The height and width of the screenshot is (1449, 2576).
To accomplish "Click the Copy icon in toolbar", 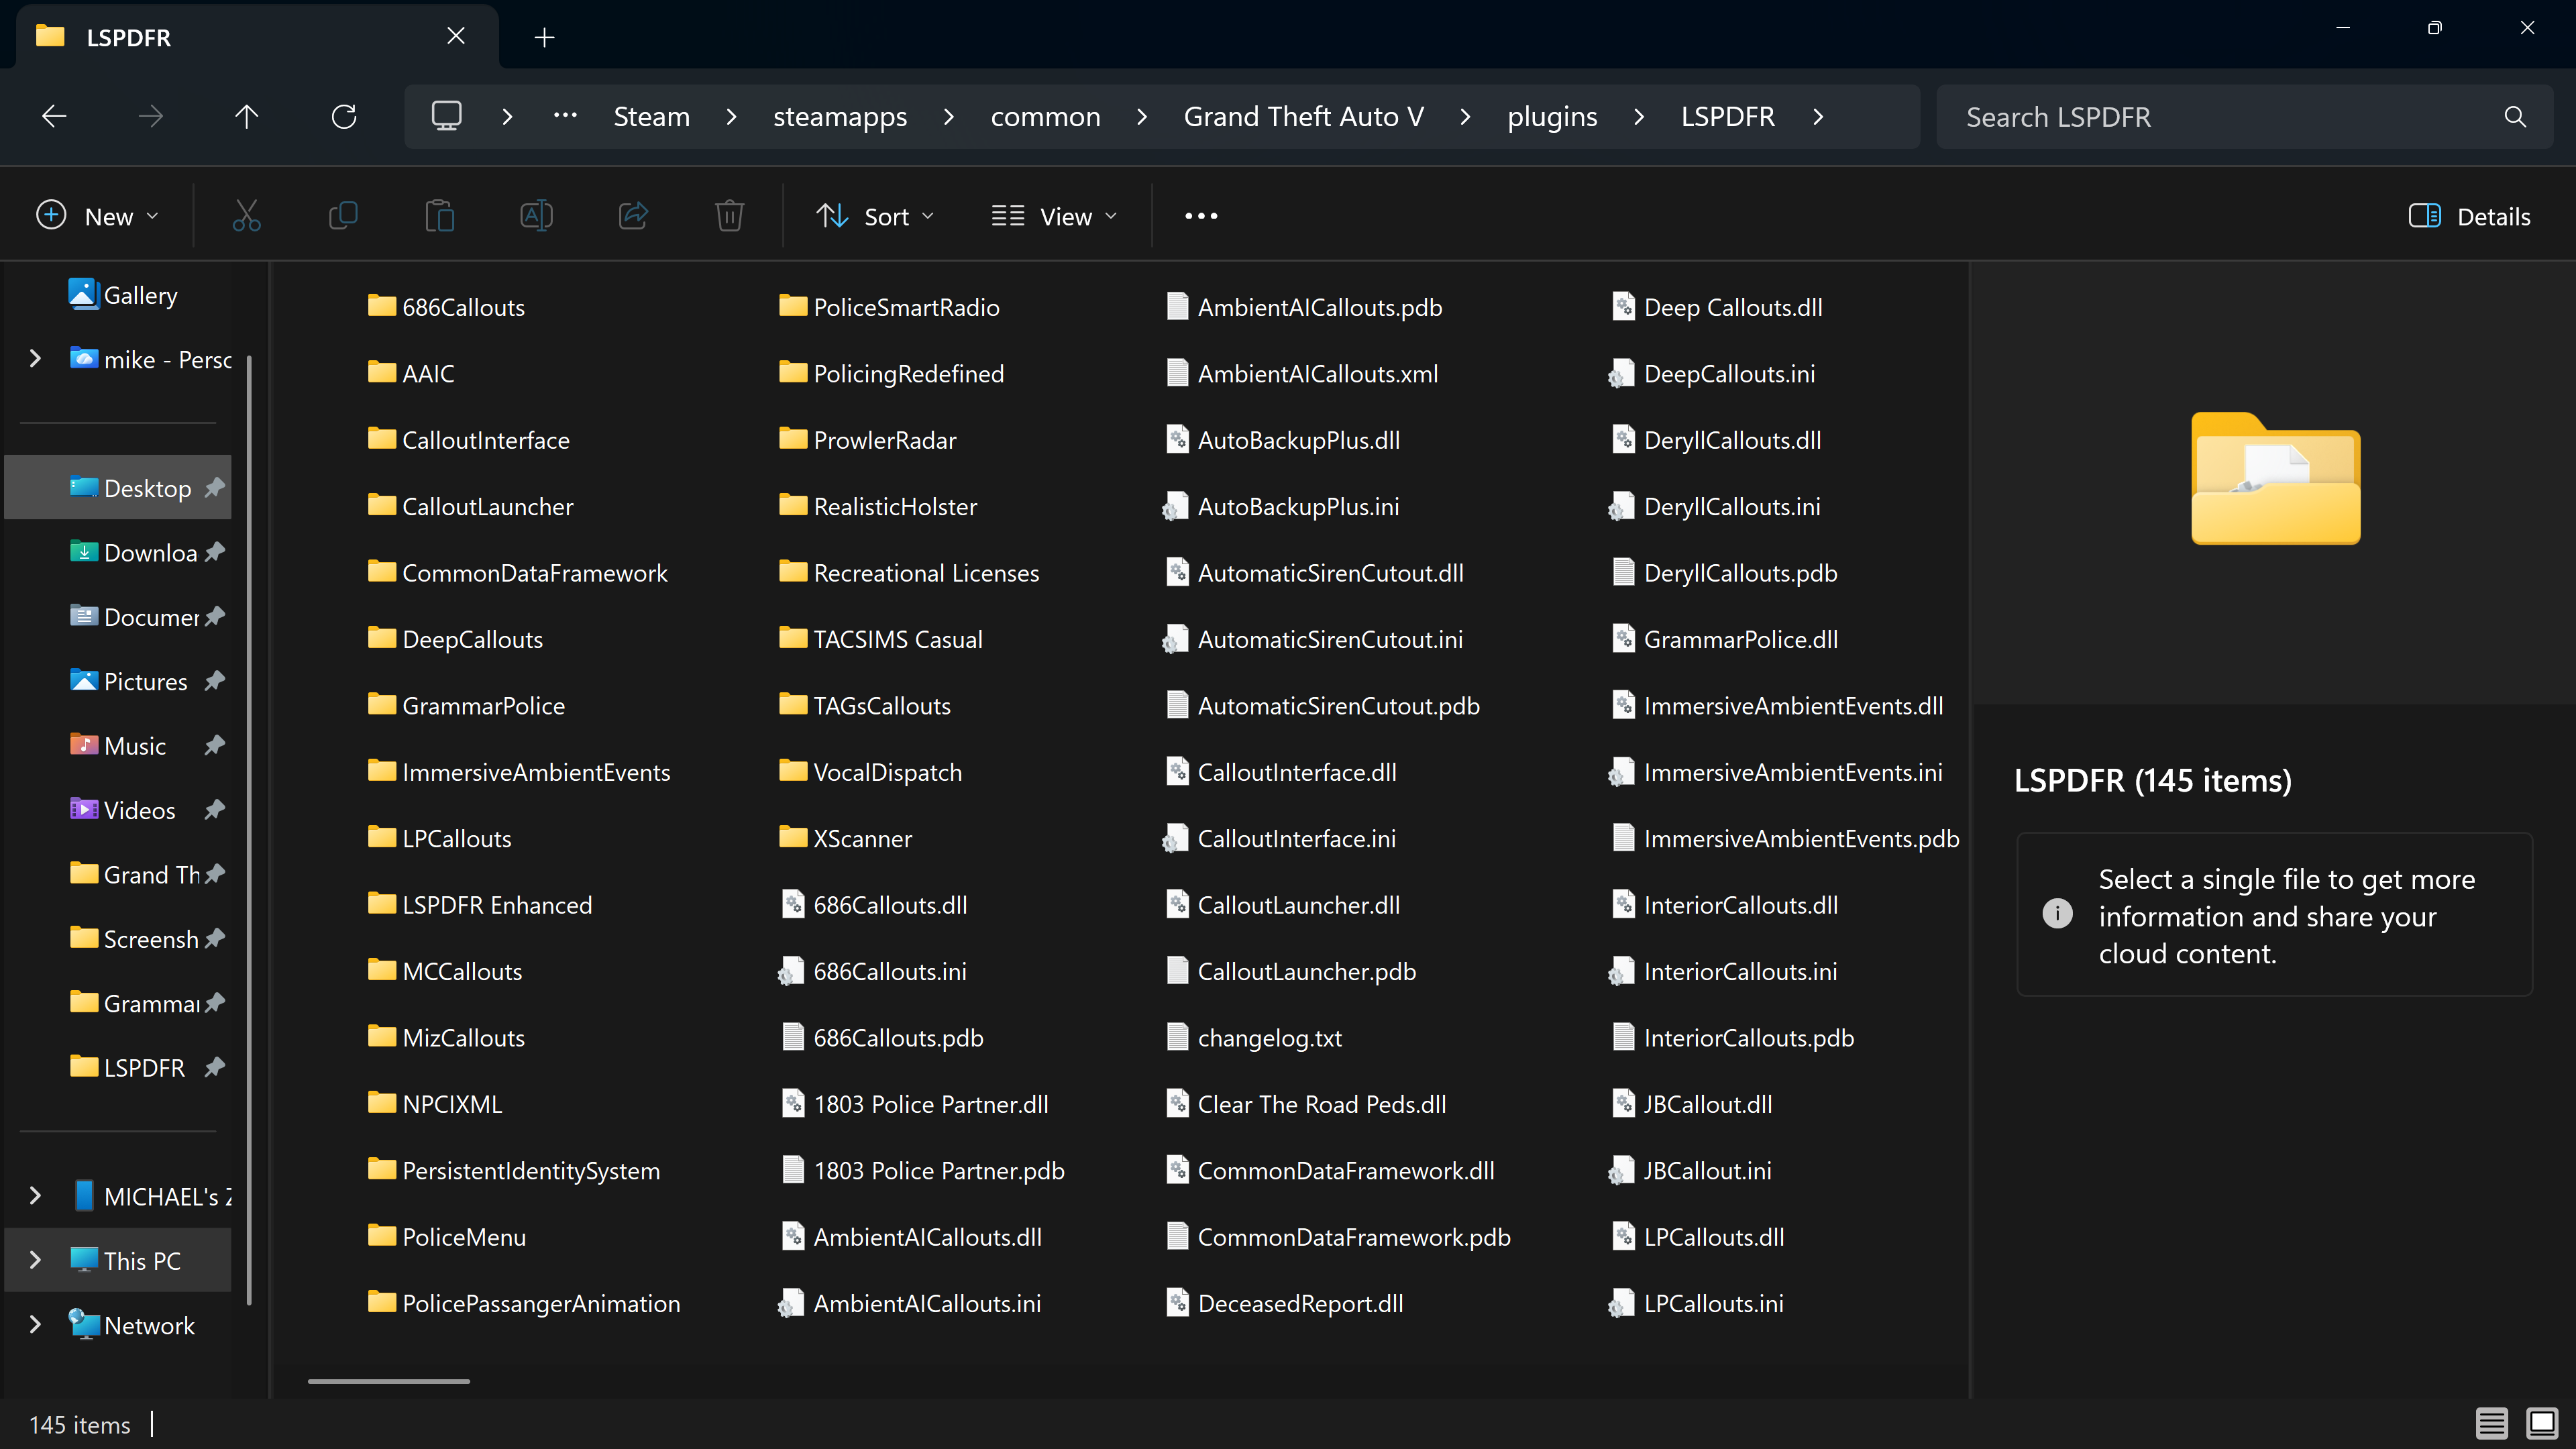I will click(343, 216).
